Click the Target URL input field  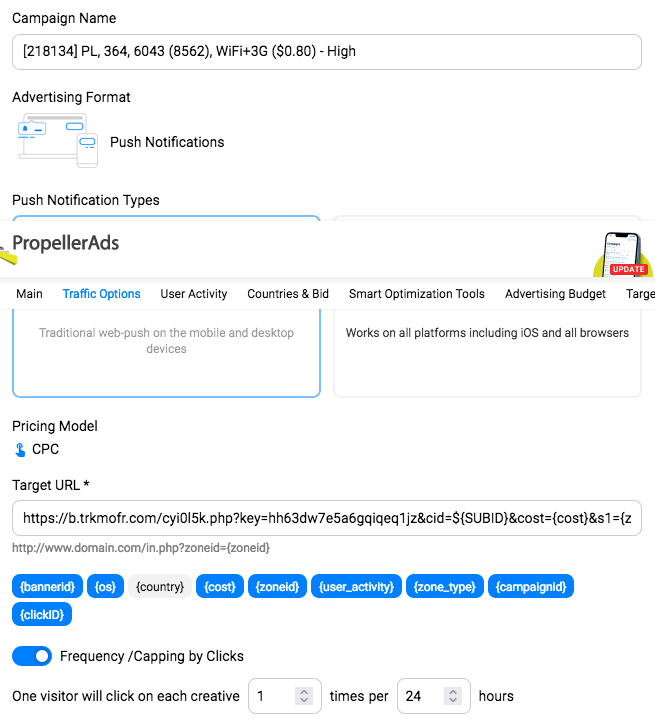click(x=327, y=518)
